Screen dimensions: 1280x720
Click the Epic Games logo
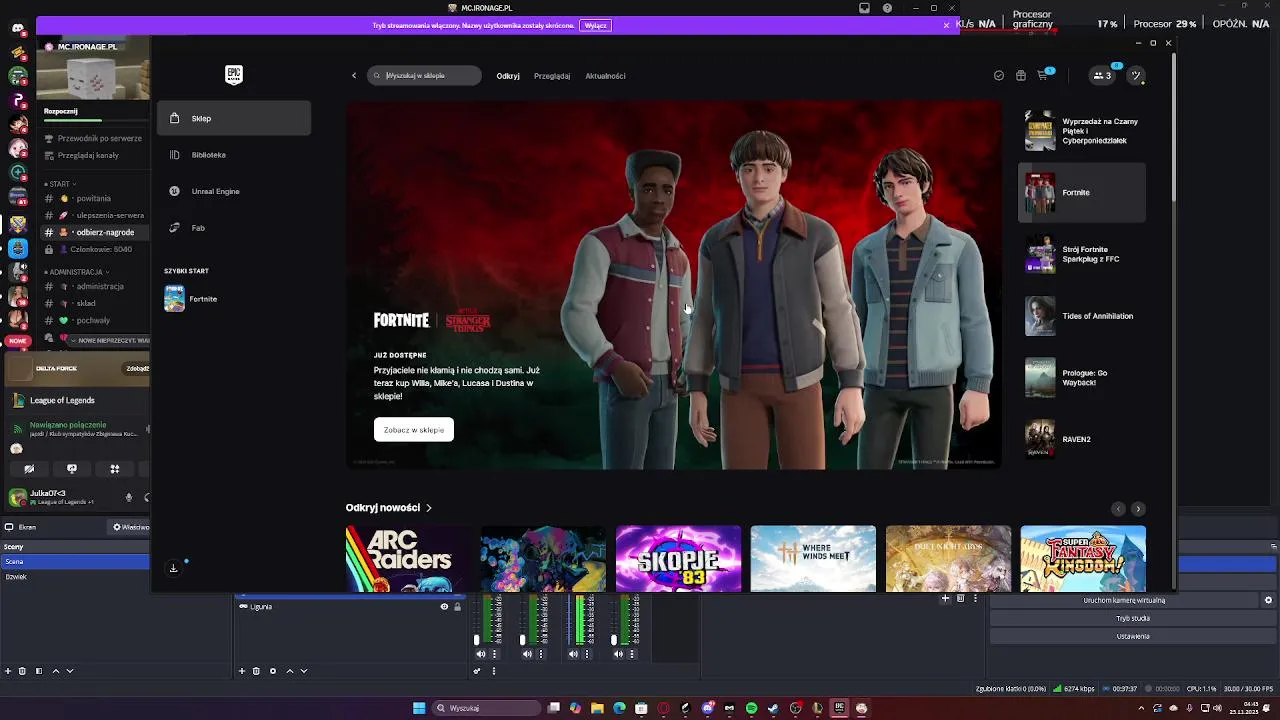(234, 75)
